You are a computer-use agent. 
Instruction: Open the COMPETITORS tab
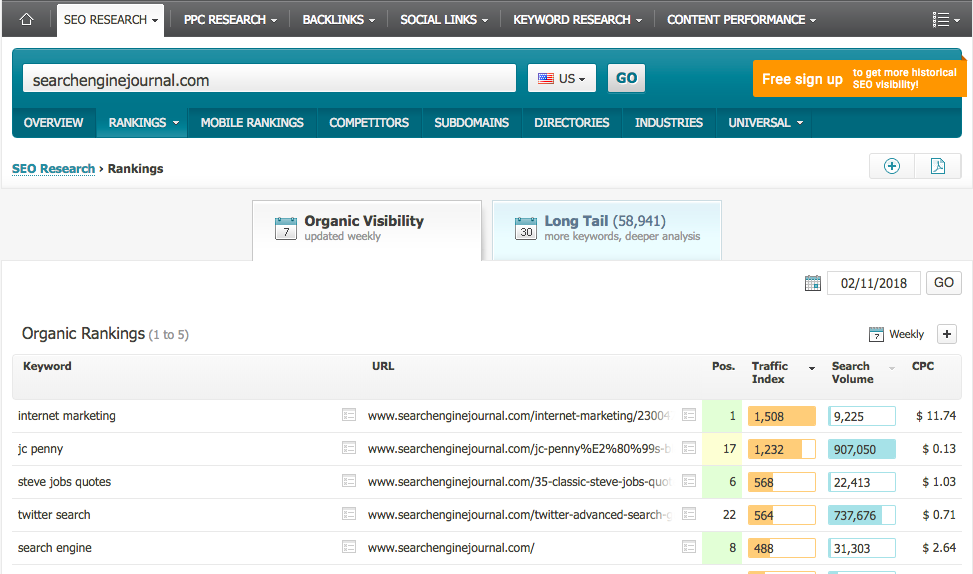369,123
